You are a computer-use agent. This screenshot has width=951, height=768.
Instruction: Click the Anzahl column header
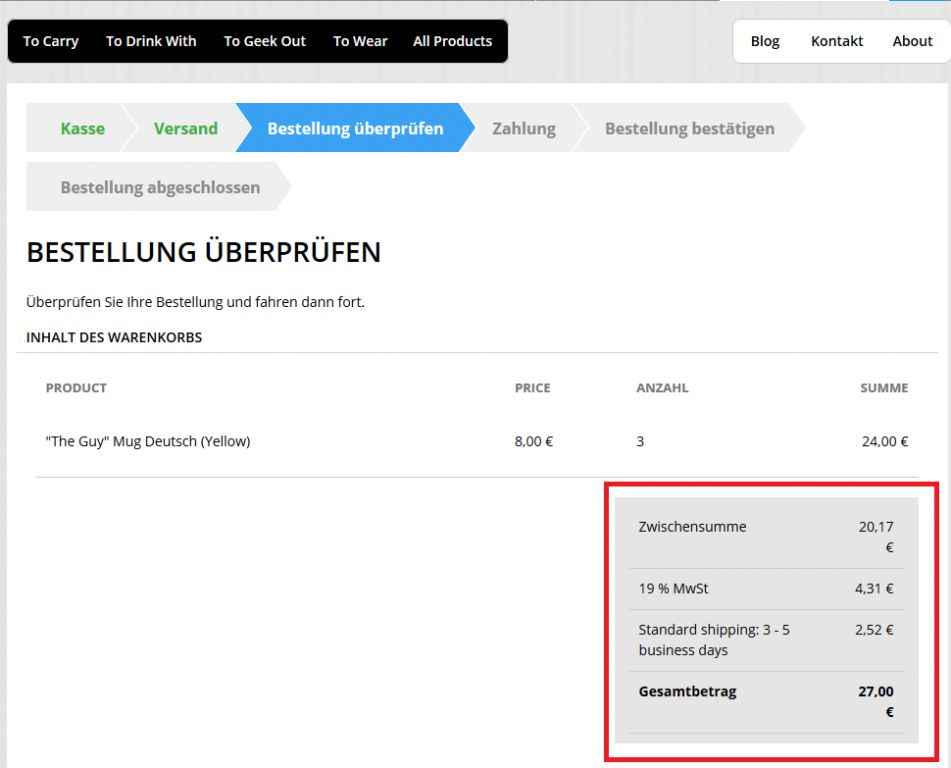662,388
